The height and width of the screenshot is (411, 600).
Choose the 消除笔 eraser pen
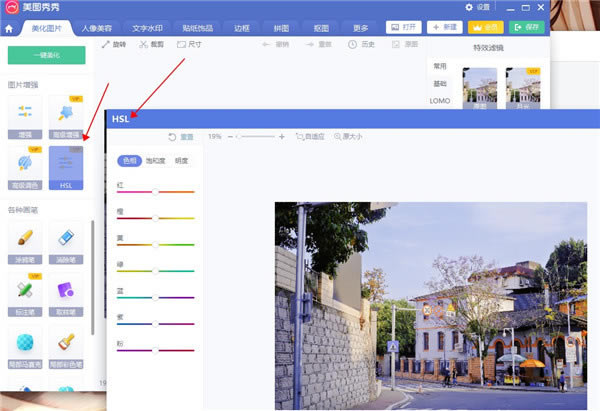66,242
